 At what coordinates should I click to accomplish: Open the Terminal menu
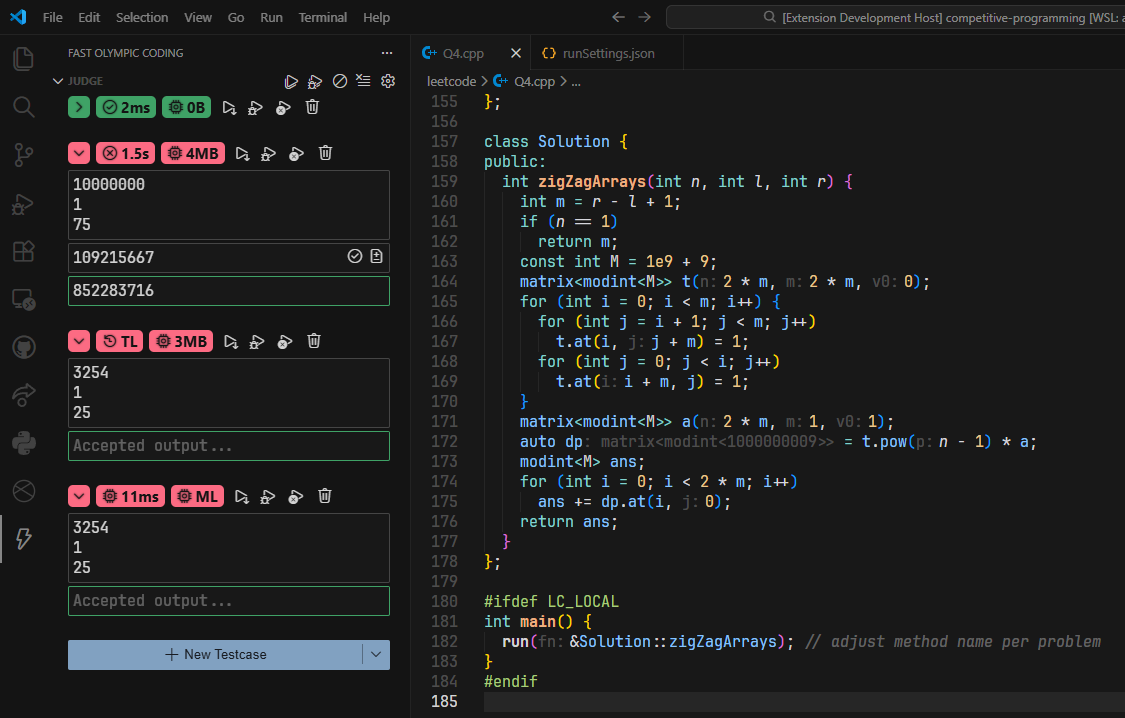(x=322, y=17)
